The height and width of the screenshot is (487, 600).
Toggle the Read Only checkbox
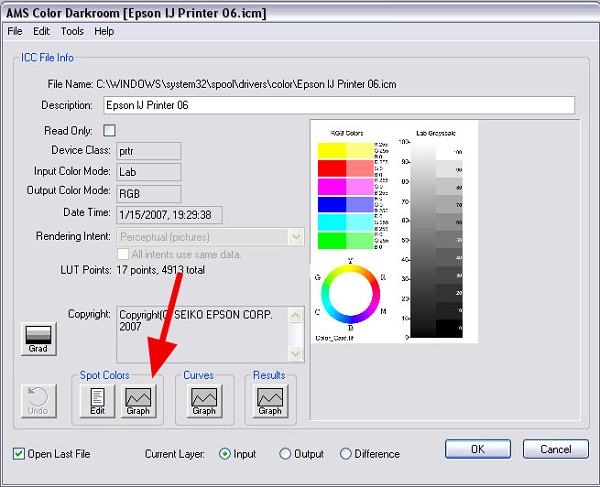109,130
